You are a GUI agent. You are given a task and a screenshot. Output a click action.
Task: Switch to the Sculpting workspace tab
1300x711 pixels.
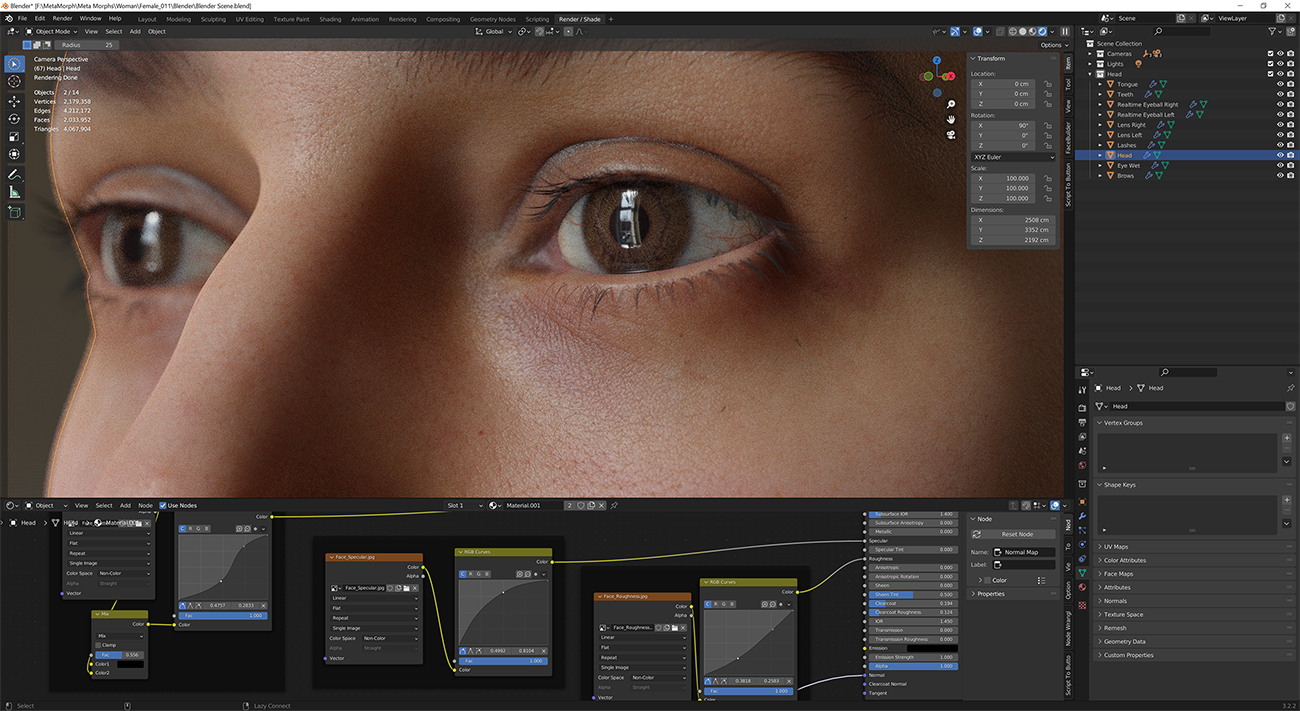pos(213,19)
